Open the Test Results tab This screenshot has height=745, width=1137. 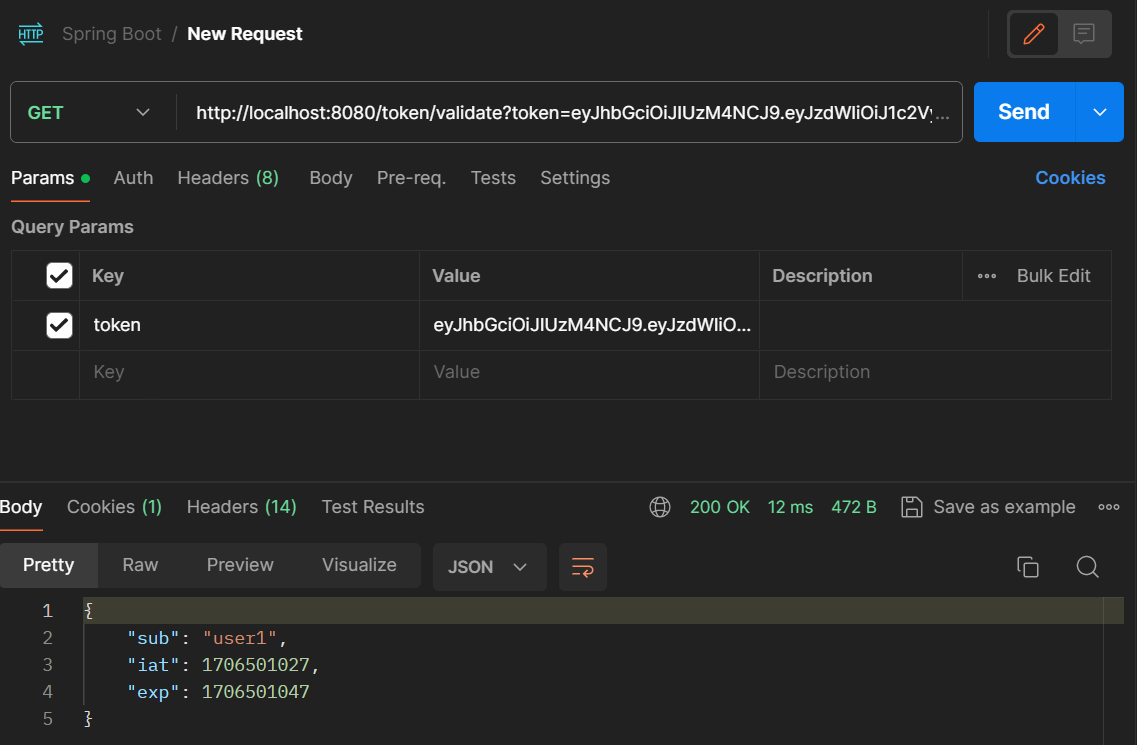tap(373, 507)
